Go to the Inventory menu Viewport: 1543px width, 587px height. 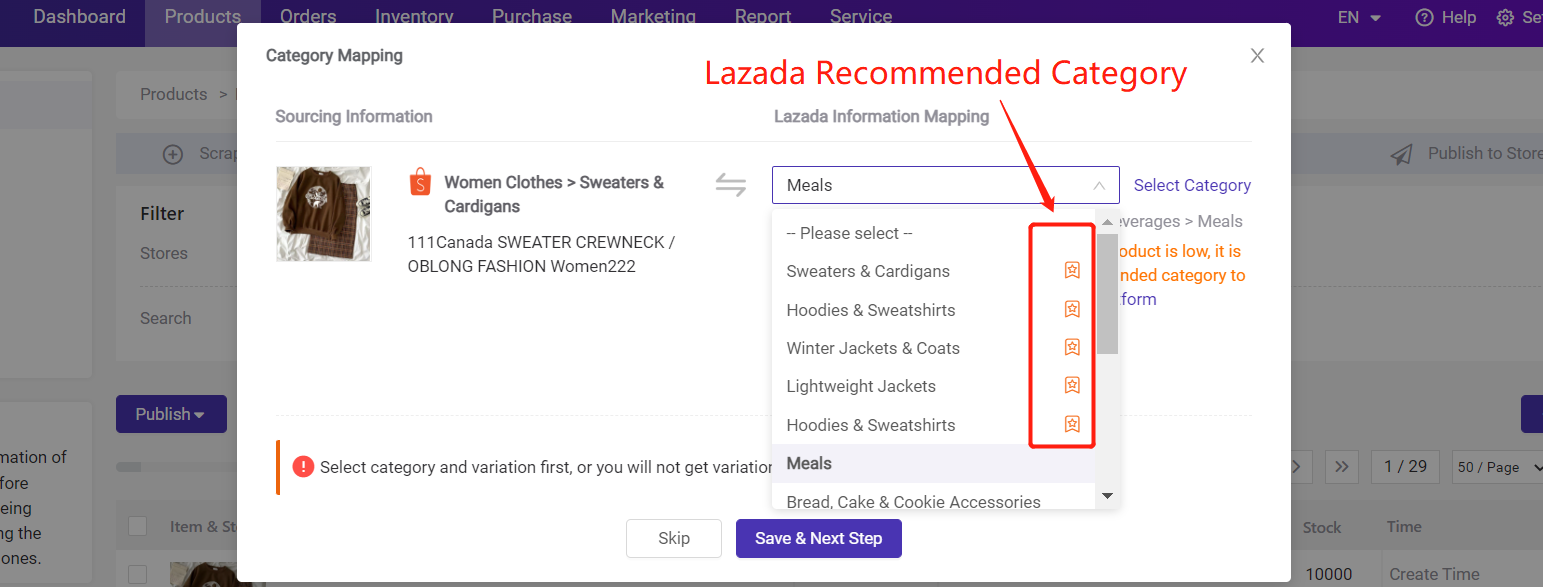pos(414,17)
